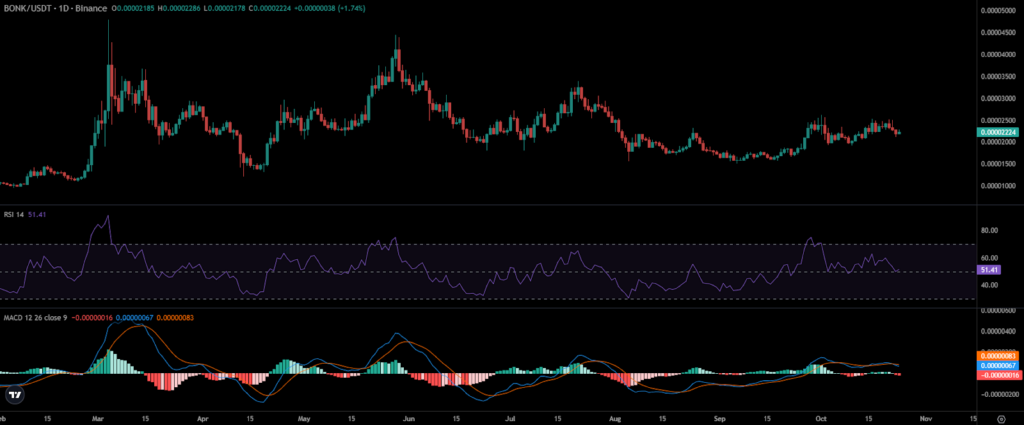This screenshot has height=425, width=1024.
Task: Click the Apr time axis label
Action: (x=202, y=418)
